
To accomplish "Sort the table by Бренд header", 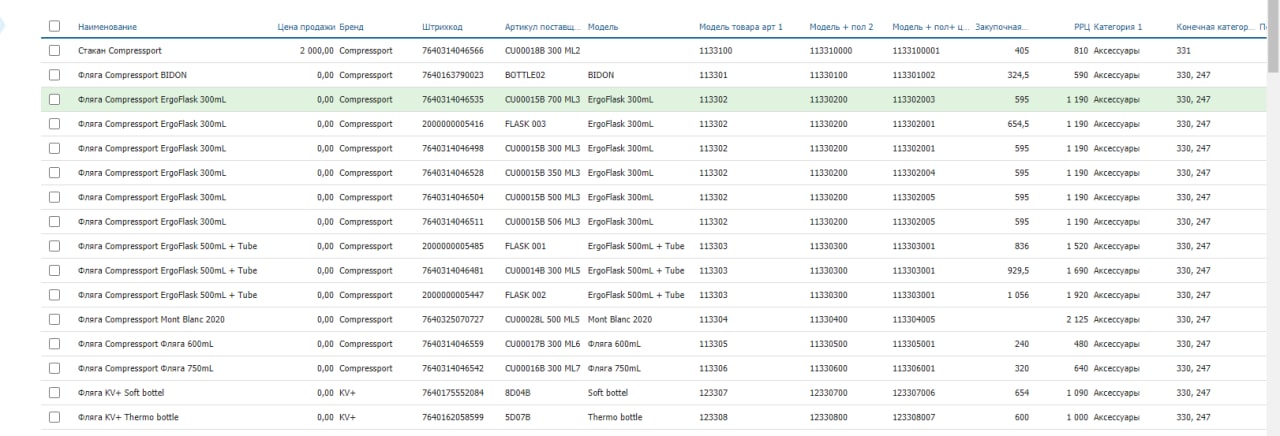I will click(x=351, y=26).
